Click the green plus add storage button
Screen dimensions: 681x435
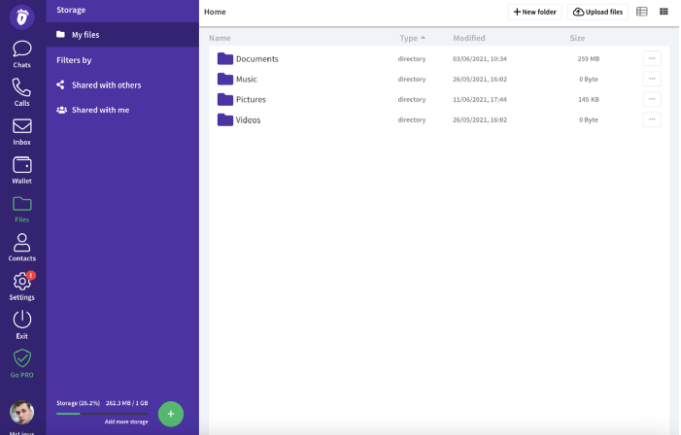coord(171,414)
